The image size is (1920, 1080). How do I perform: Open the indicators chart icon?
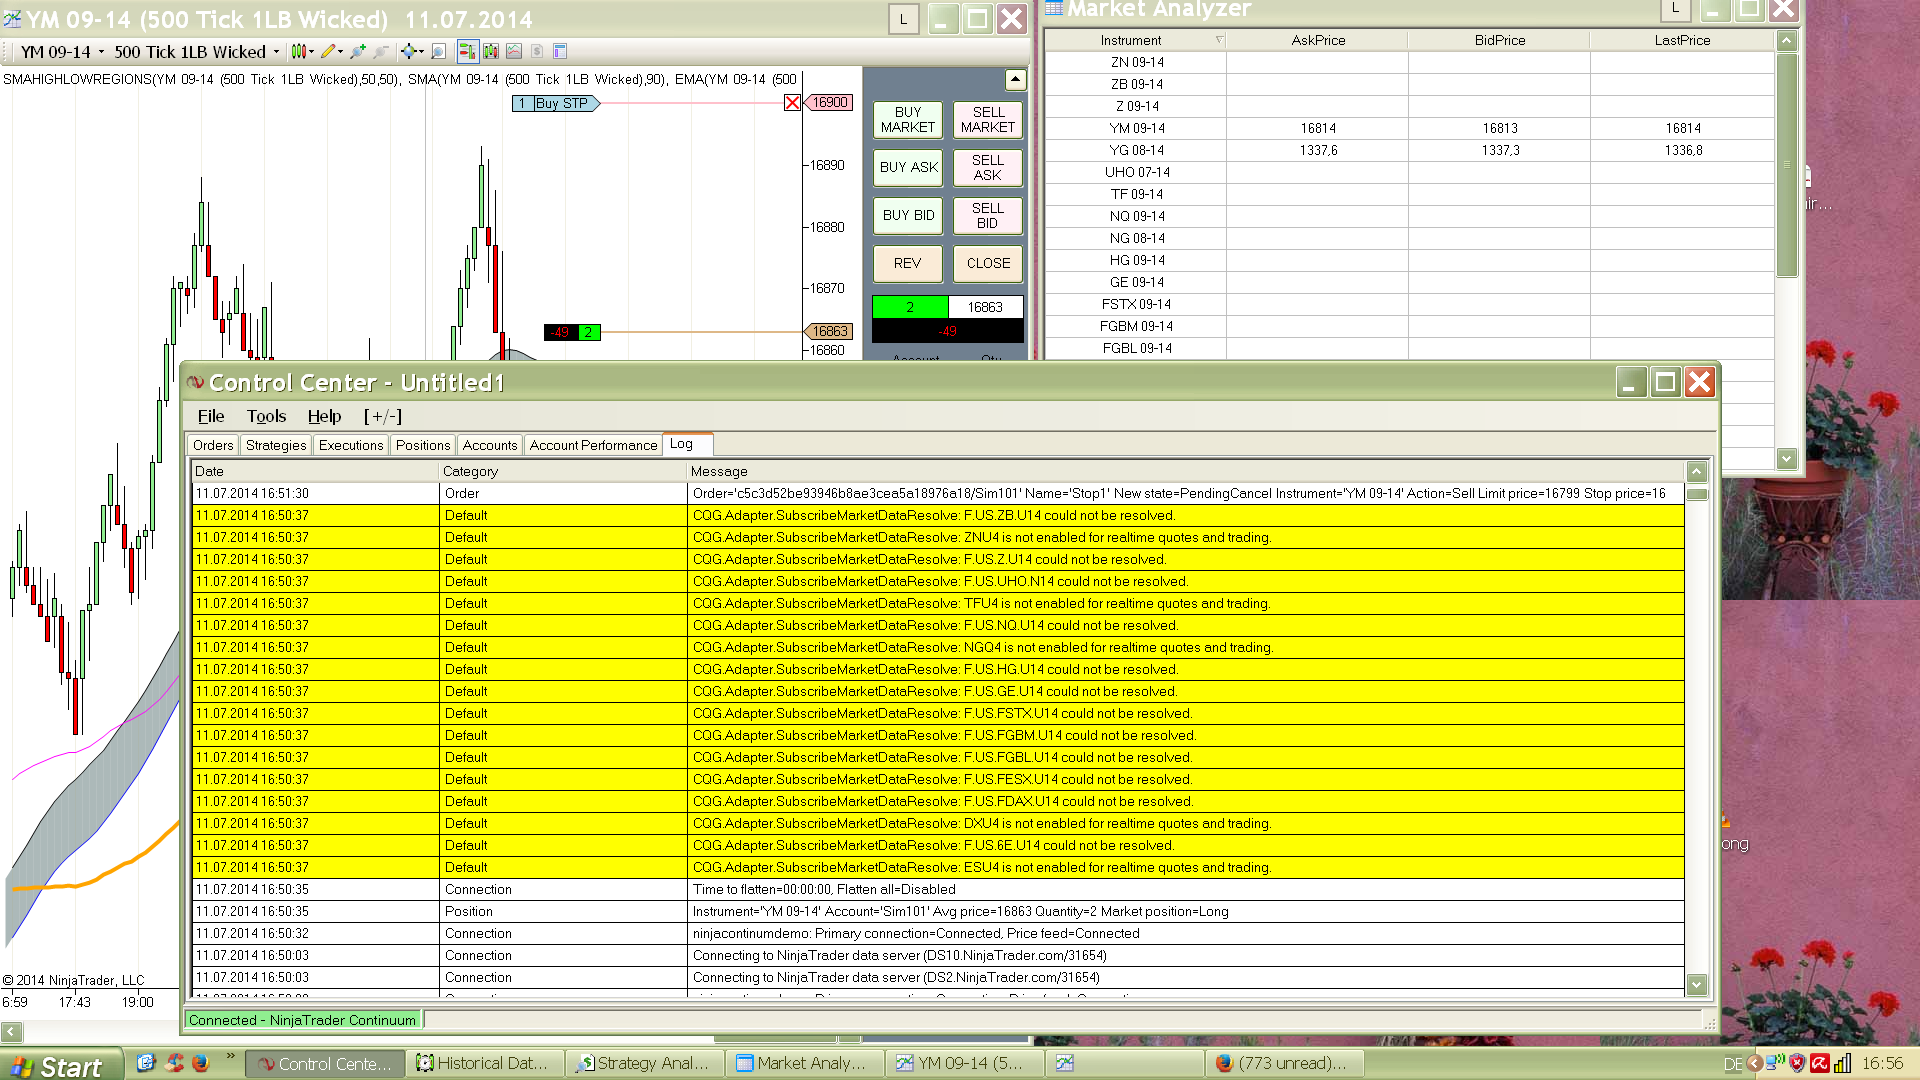491,51
